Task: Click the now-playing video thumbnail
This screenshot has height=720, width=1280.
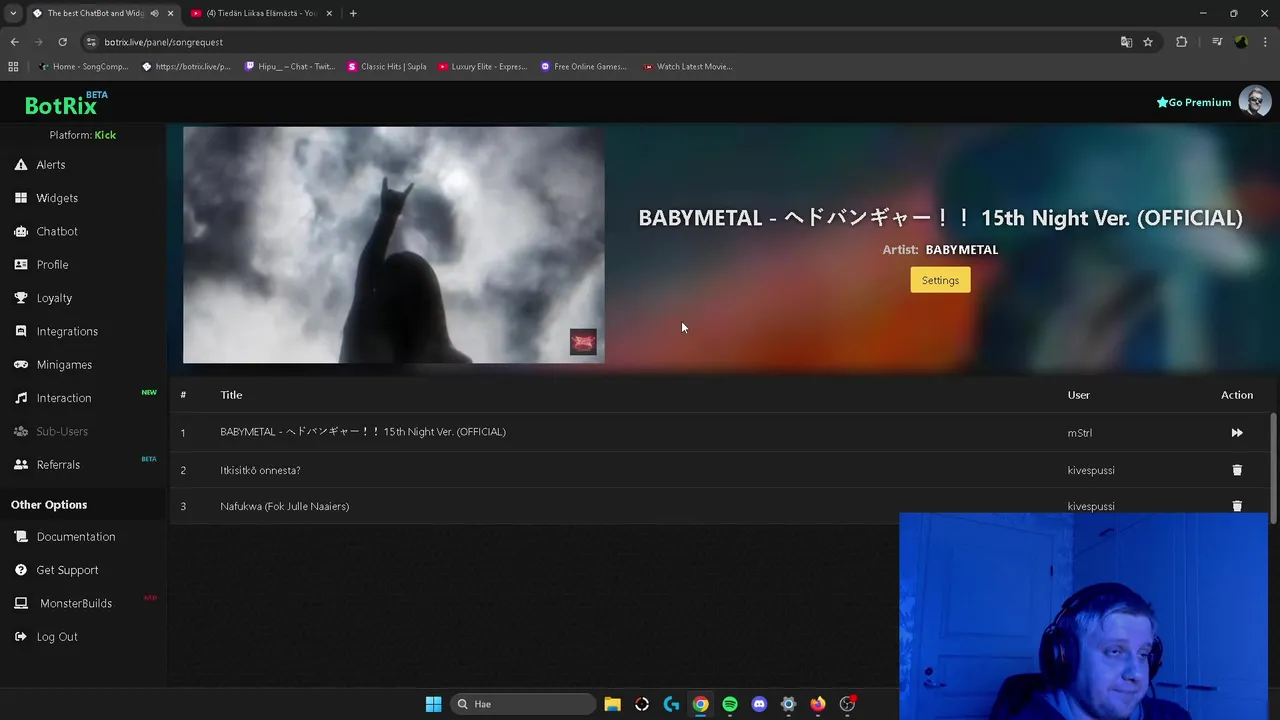Action: 393,245
